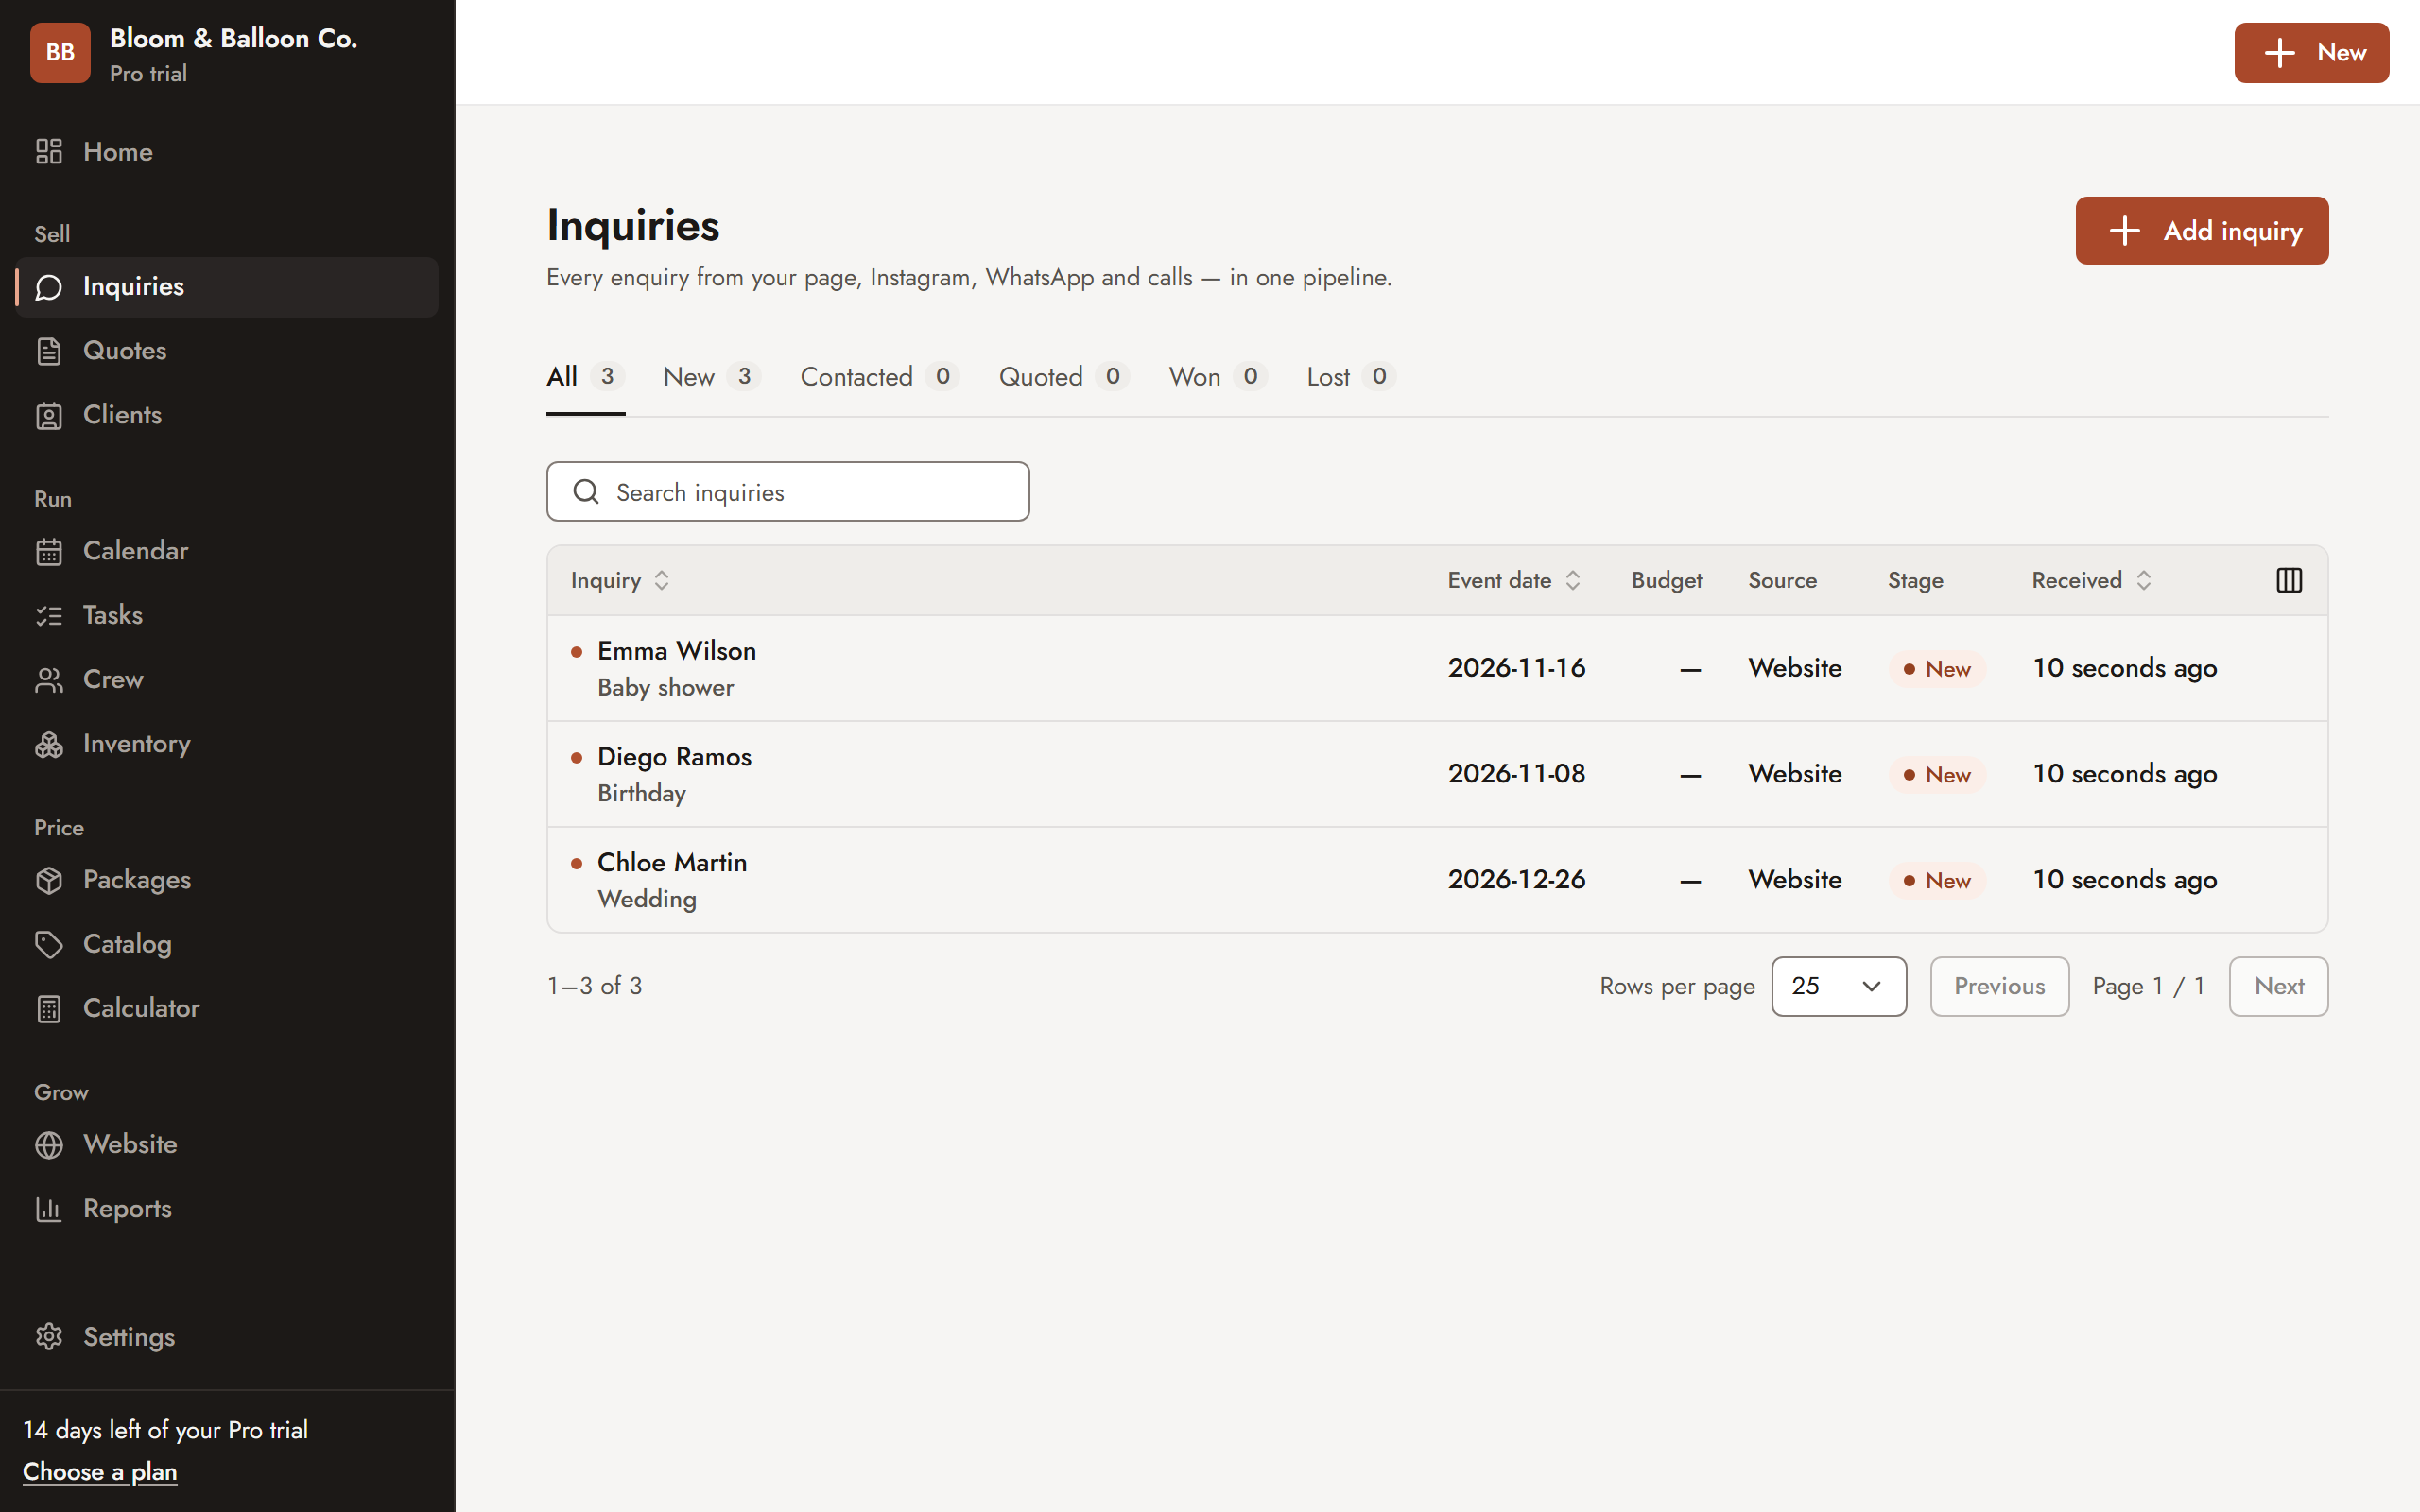2420x1512 pixels.
Task: Switch to the Contacted tab
Action: (x=880, y=377)
